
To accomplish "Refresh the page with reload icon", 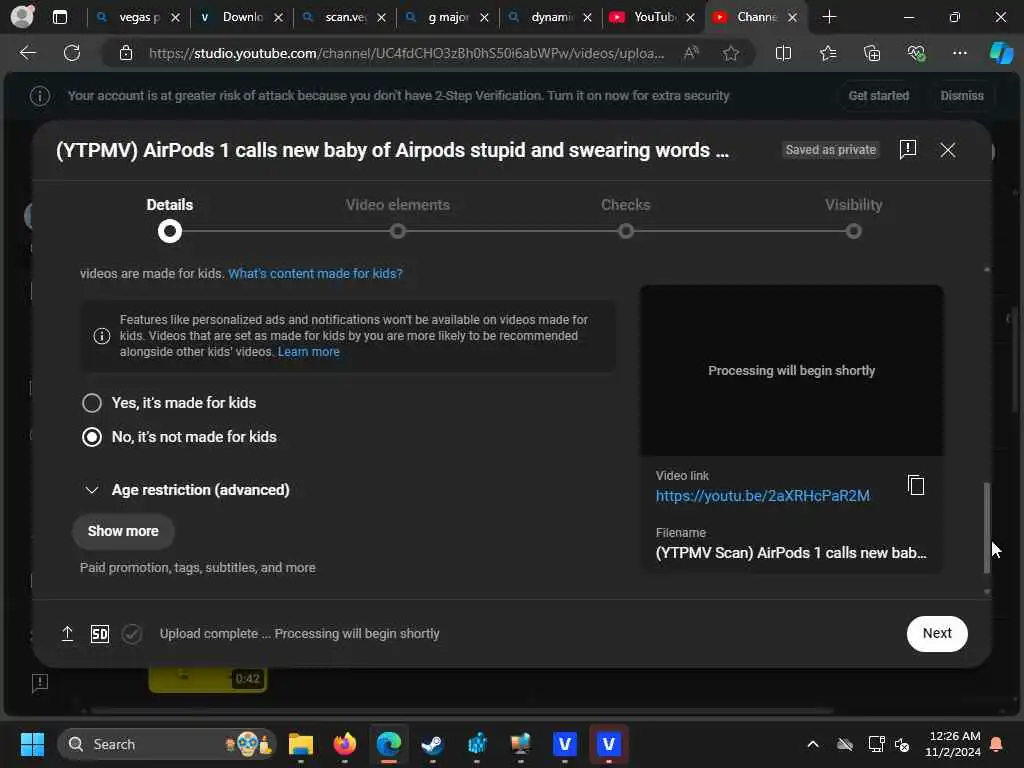I will click(72, 53).
